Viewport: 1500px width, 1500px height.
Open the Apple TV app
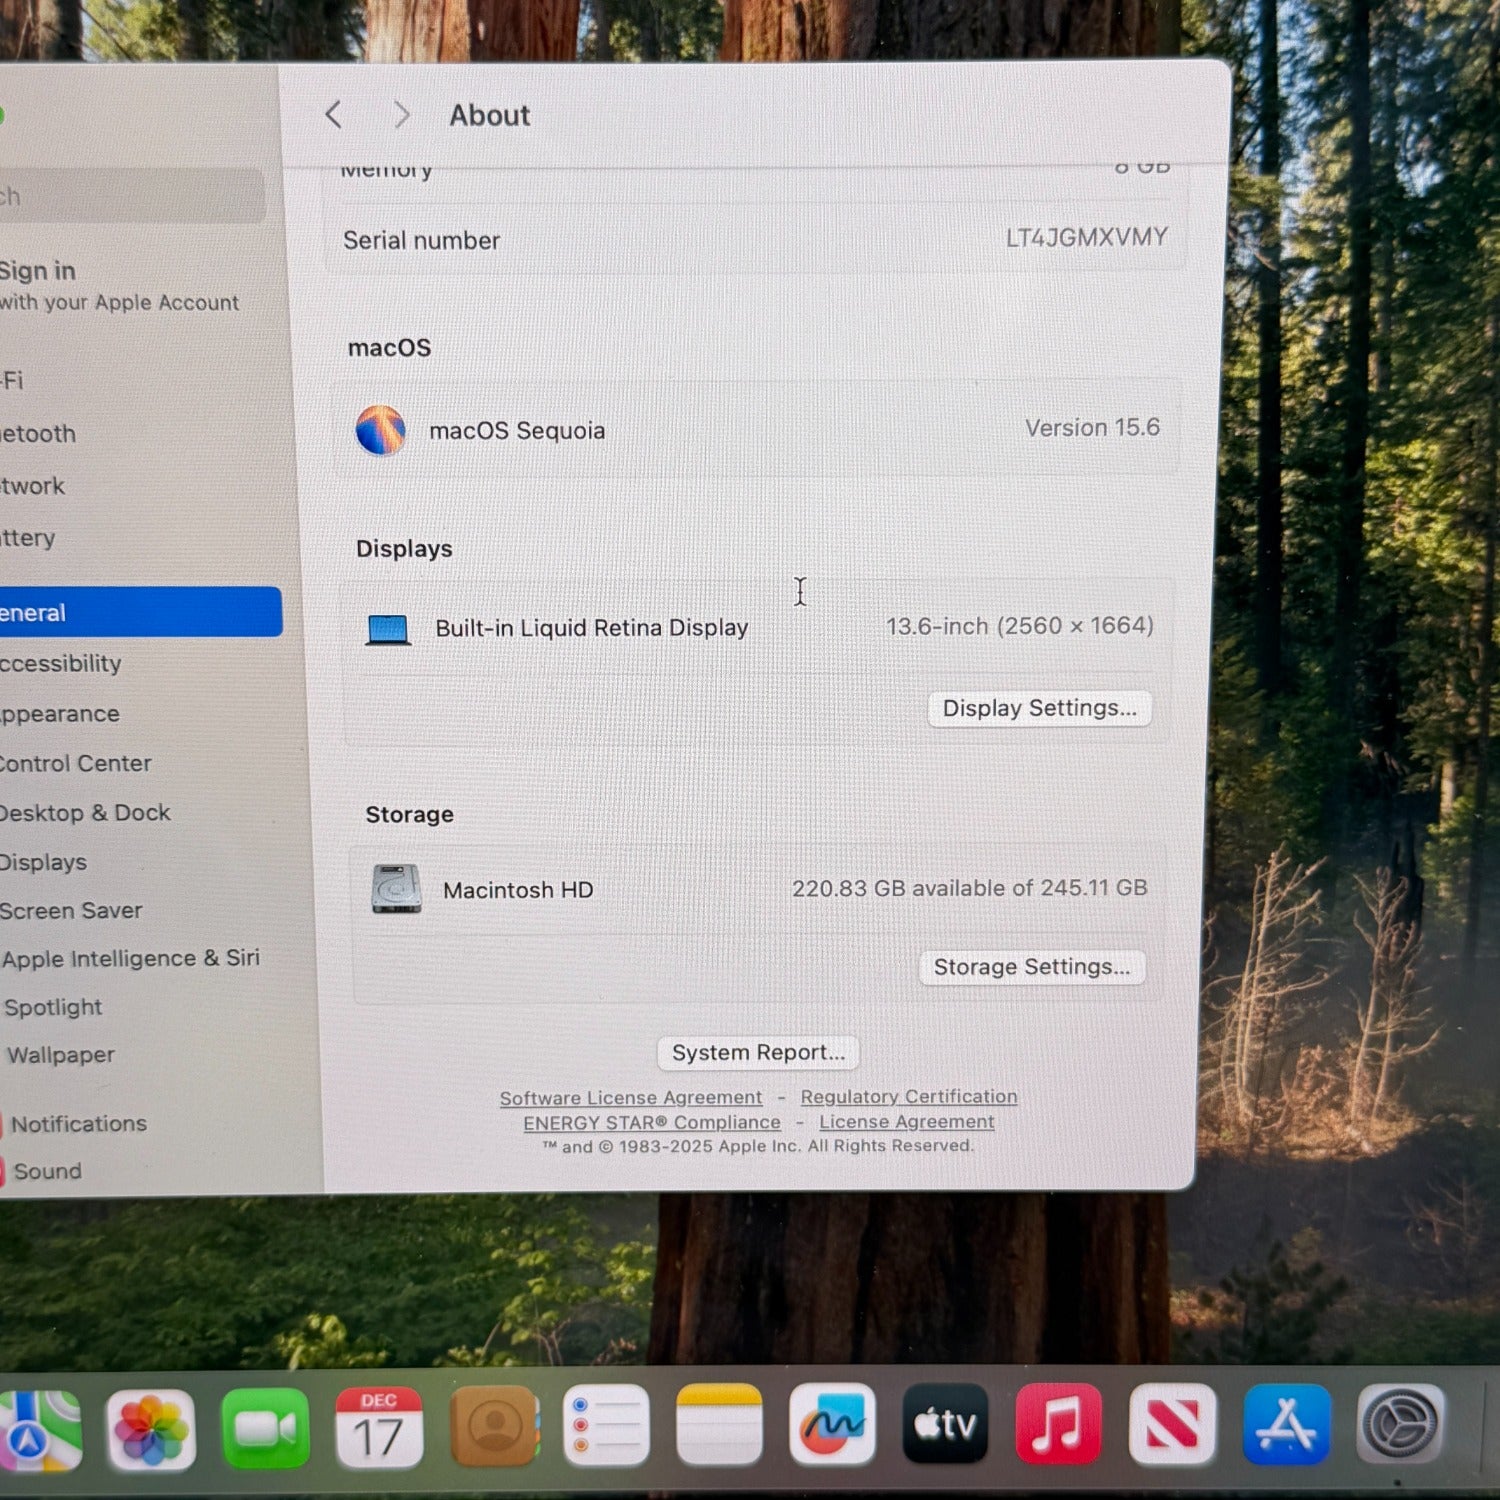pos(945,1424)
